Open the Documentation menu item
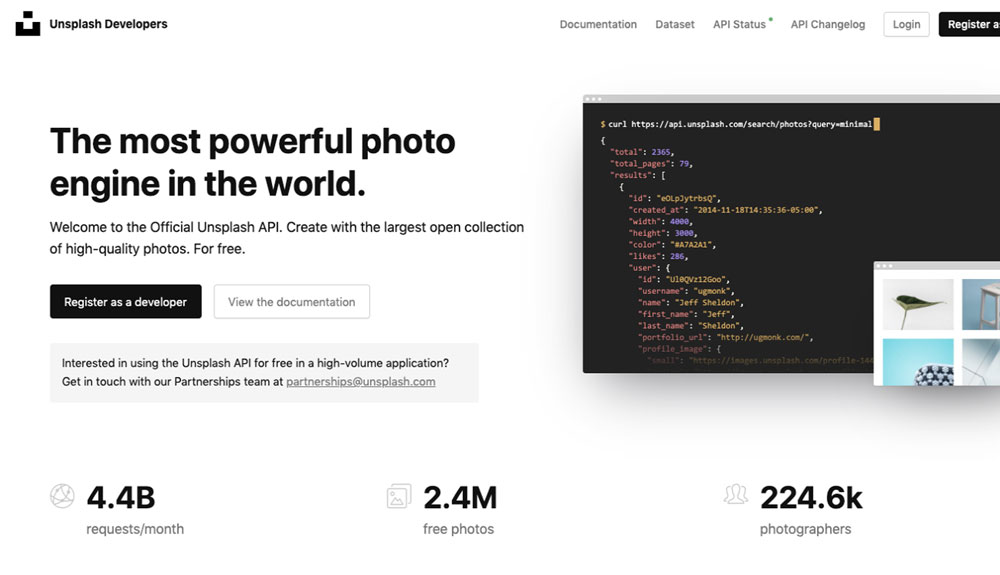 (598, 24)
